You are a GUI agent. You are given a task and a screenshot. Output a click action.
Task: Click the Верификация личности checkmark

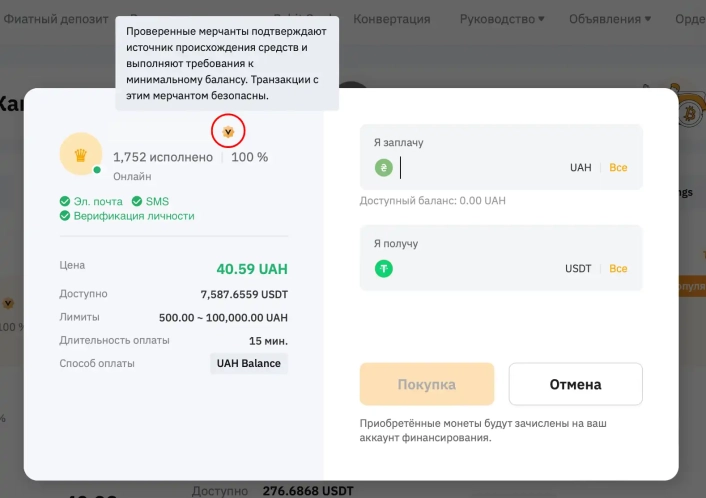[x=65, y=216]
